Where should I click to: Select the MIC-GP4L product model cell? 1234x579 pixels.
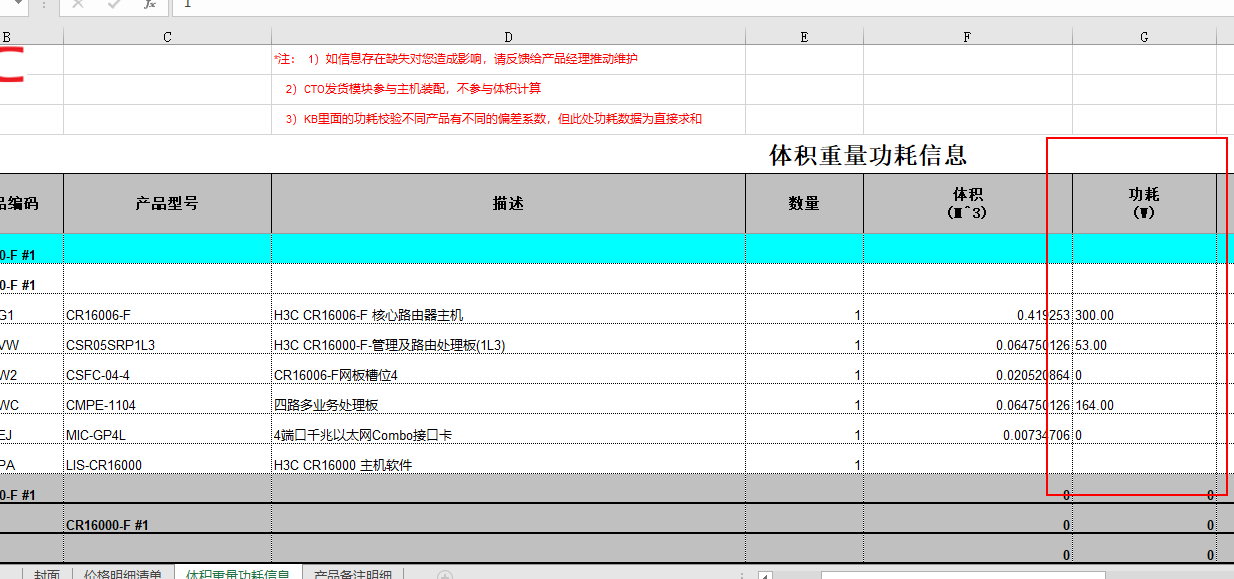pyautogui.click(x=167, y=435)
